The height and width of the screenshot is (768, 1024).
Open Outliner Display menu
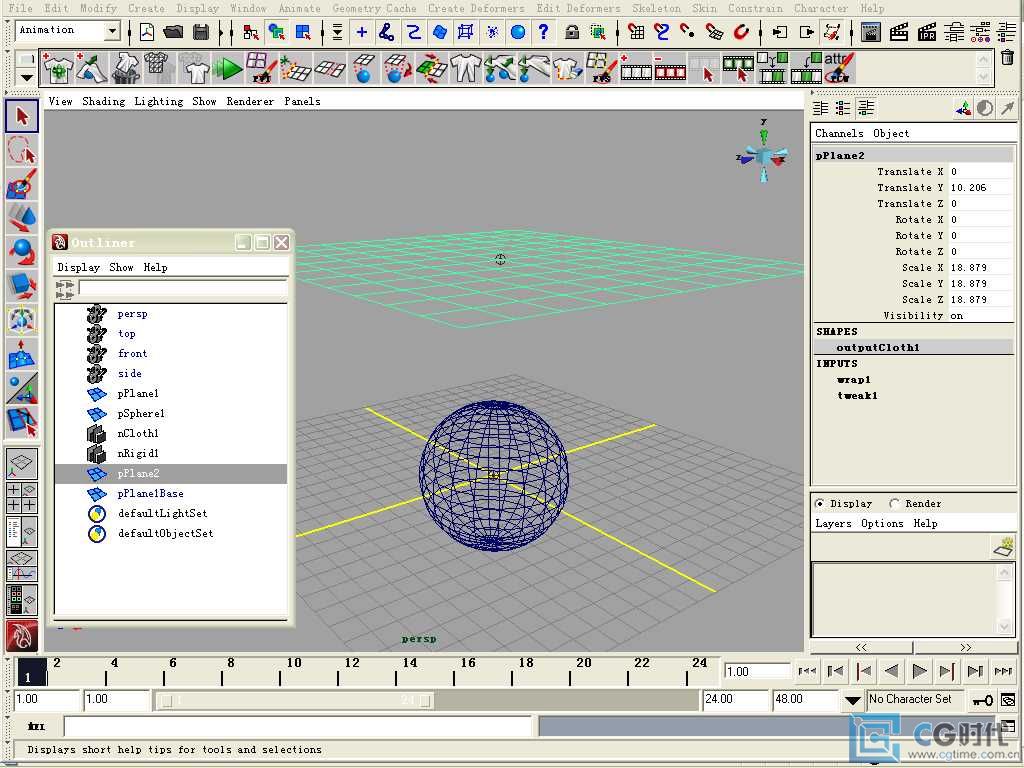click(78, 267)
